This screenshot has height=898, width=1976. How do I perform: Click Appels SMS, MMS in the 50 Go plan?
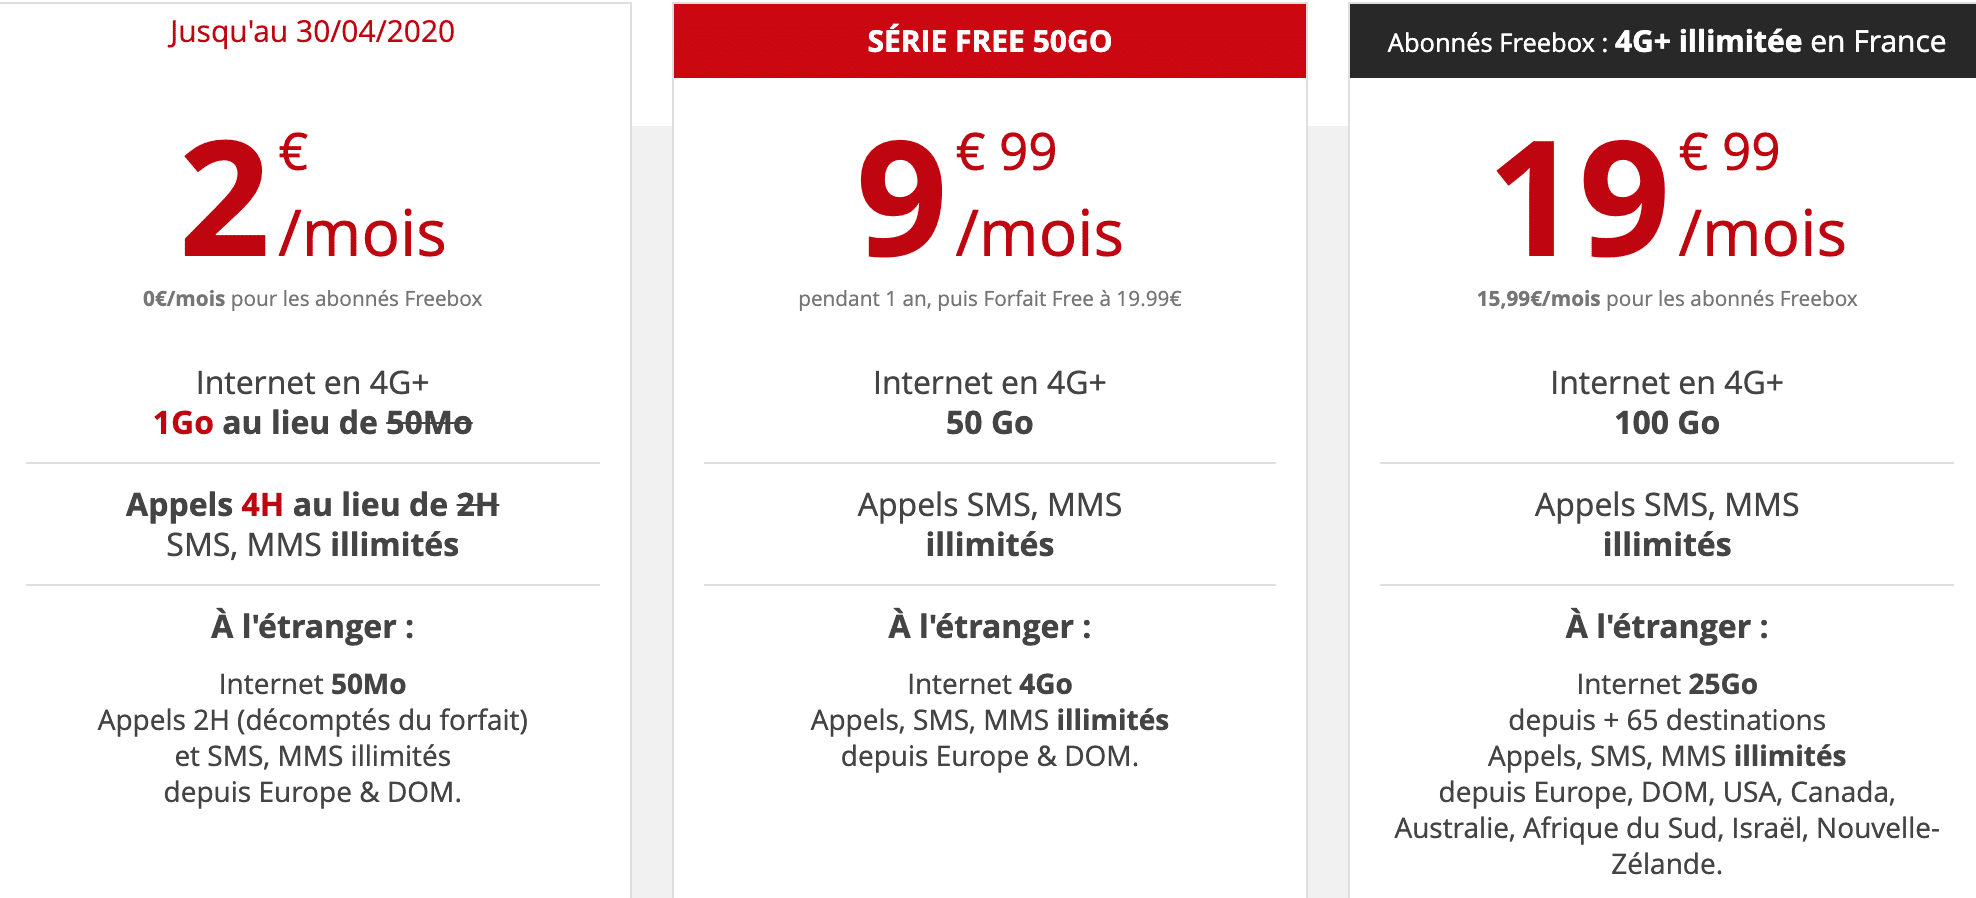pyautogui.click(x=989, y=505)
